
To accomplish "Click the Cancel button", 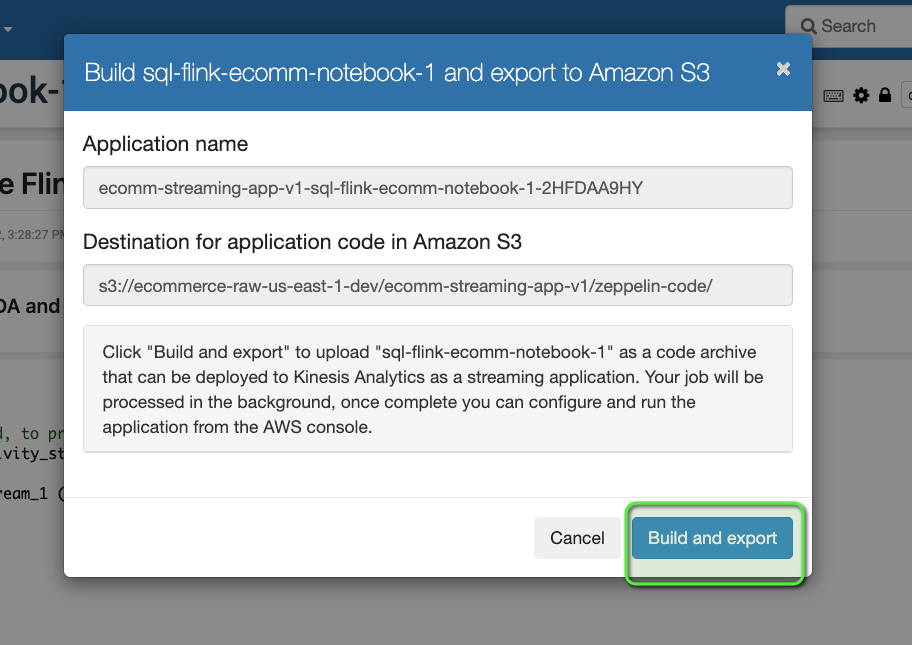I will click(577, 538).
